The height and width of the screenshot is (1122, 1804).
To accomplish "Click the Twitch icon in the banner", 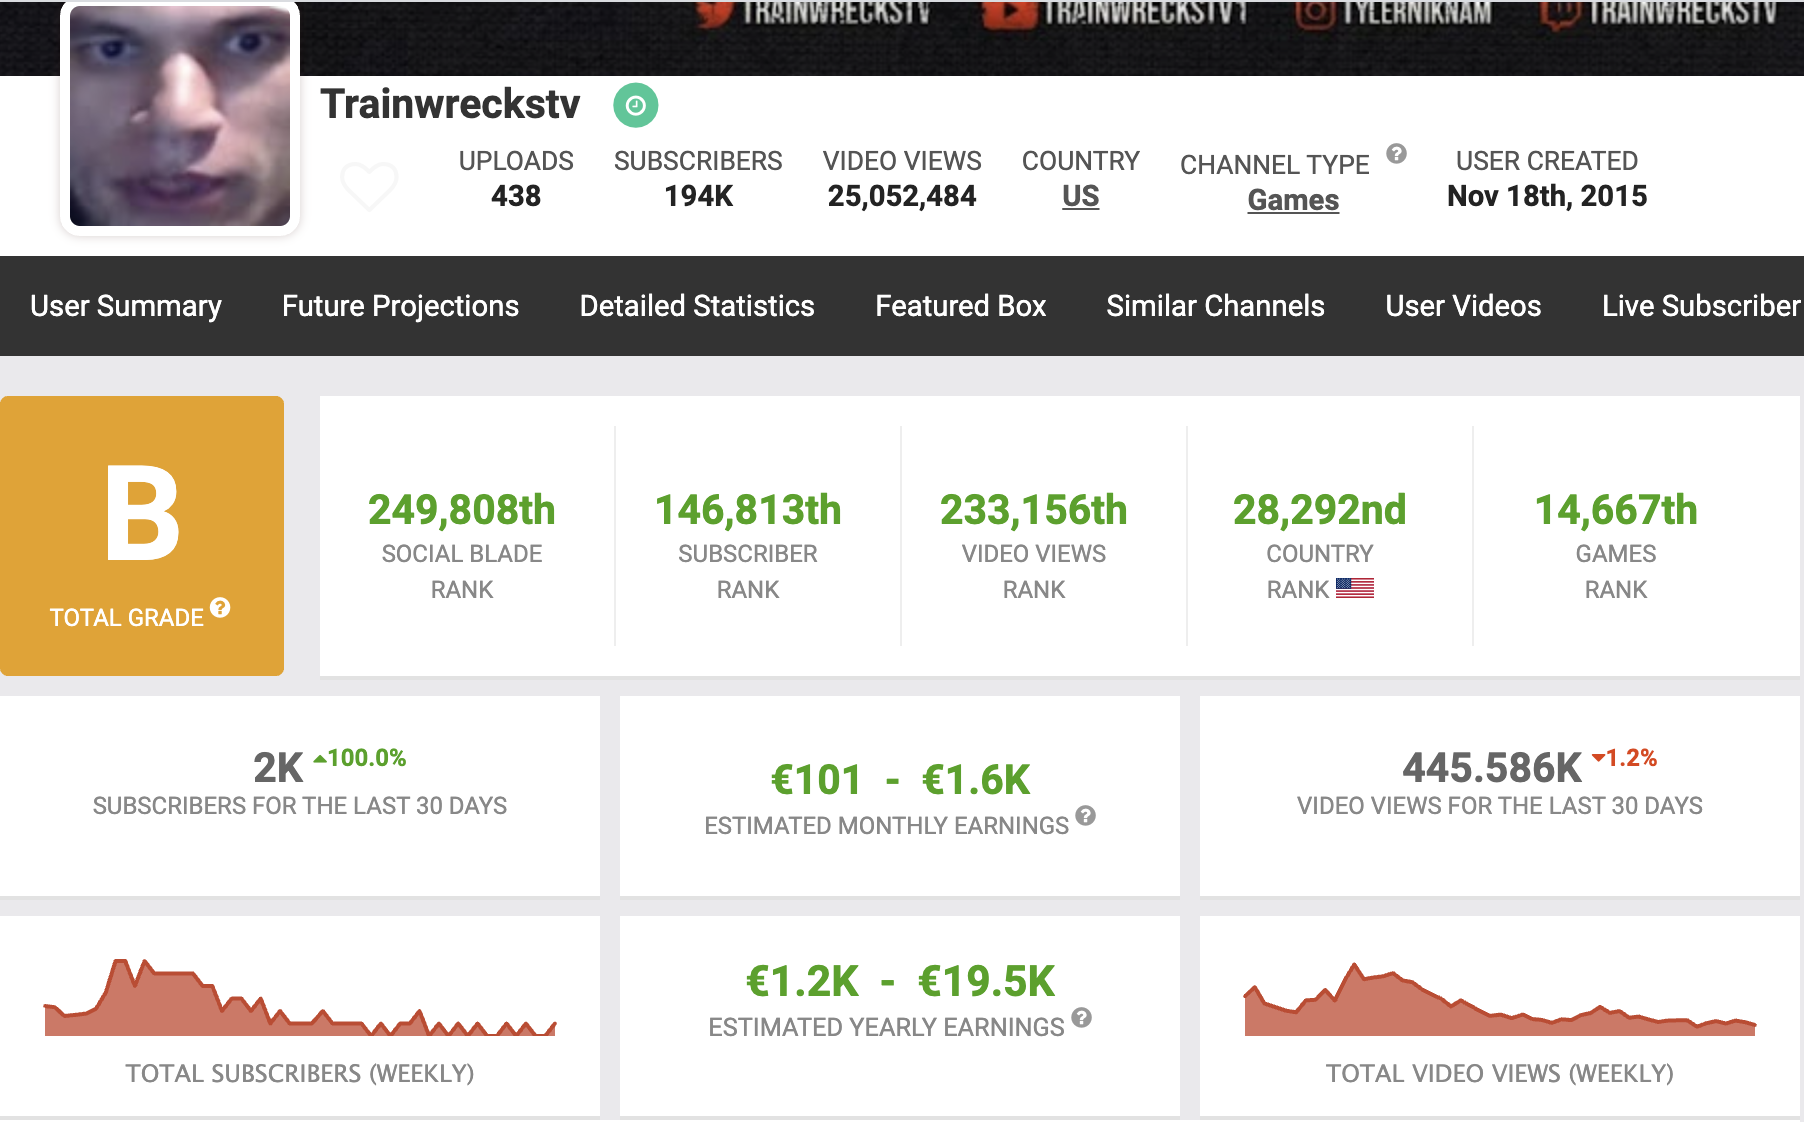I will coord(1560,13).
